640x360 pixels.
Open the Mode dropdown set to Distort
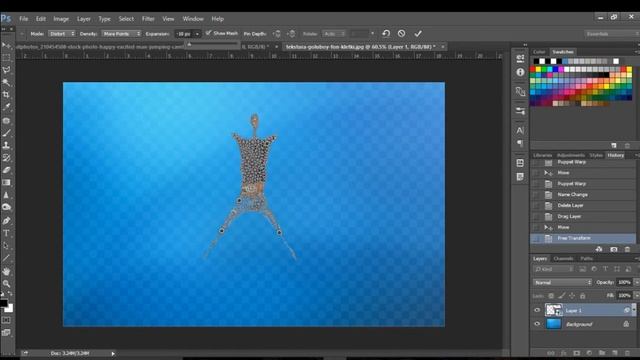pos(62,33)
